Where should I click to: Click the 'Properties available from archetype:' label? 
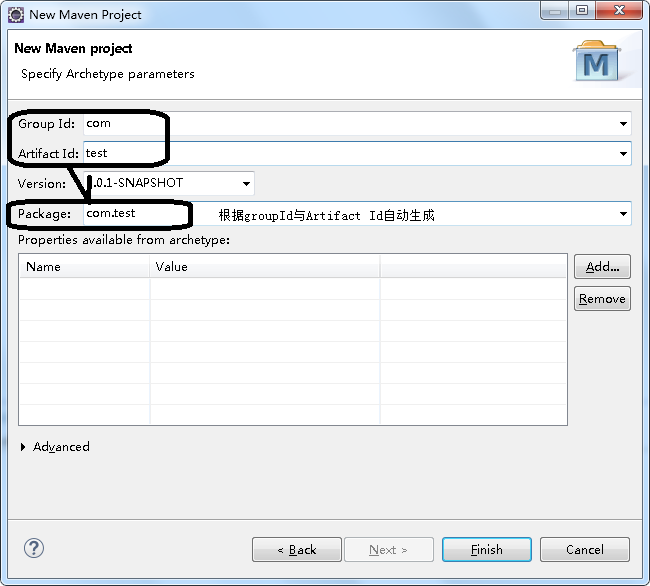[x=124, y=240]
